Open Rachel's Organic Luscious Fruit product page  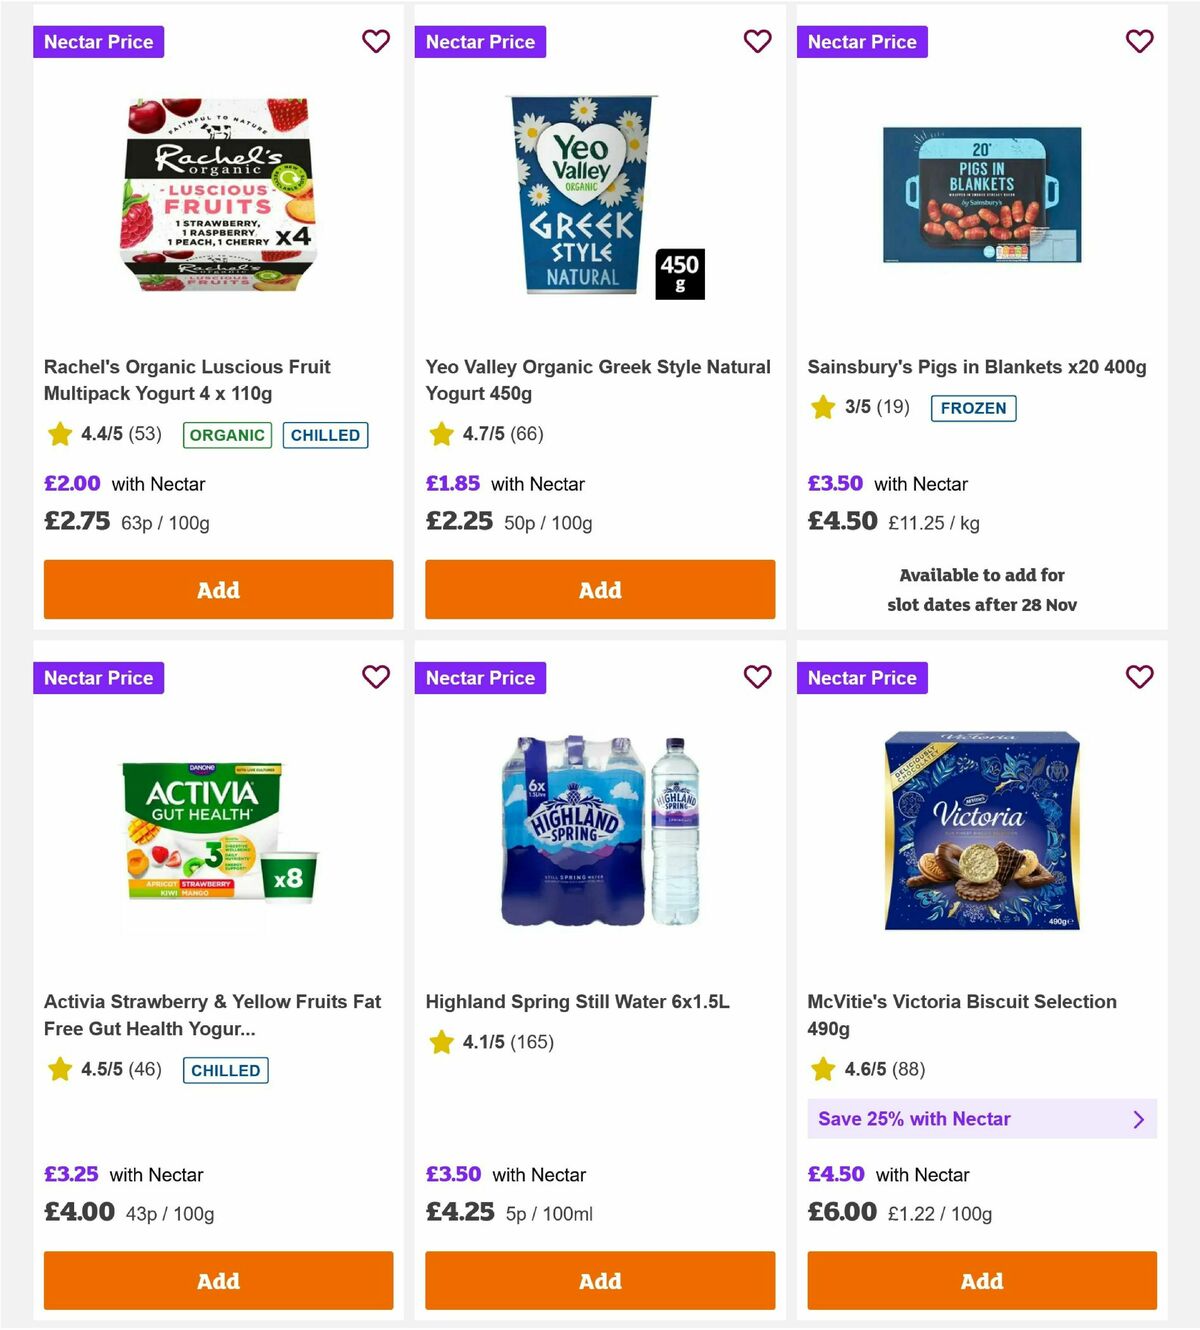(187, 380)
